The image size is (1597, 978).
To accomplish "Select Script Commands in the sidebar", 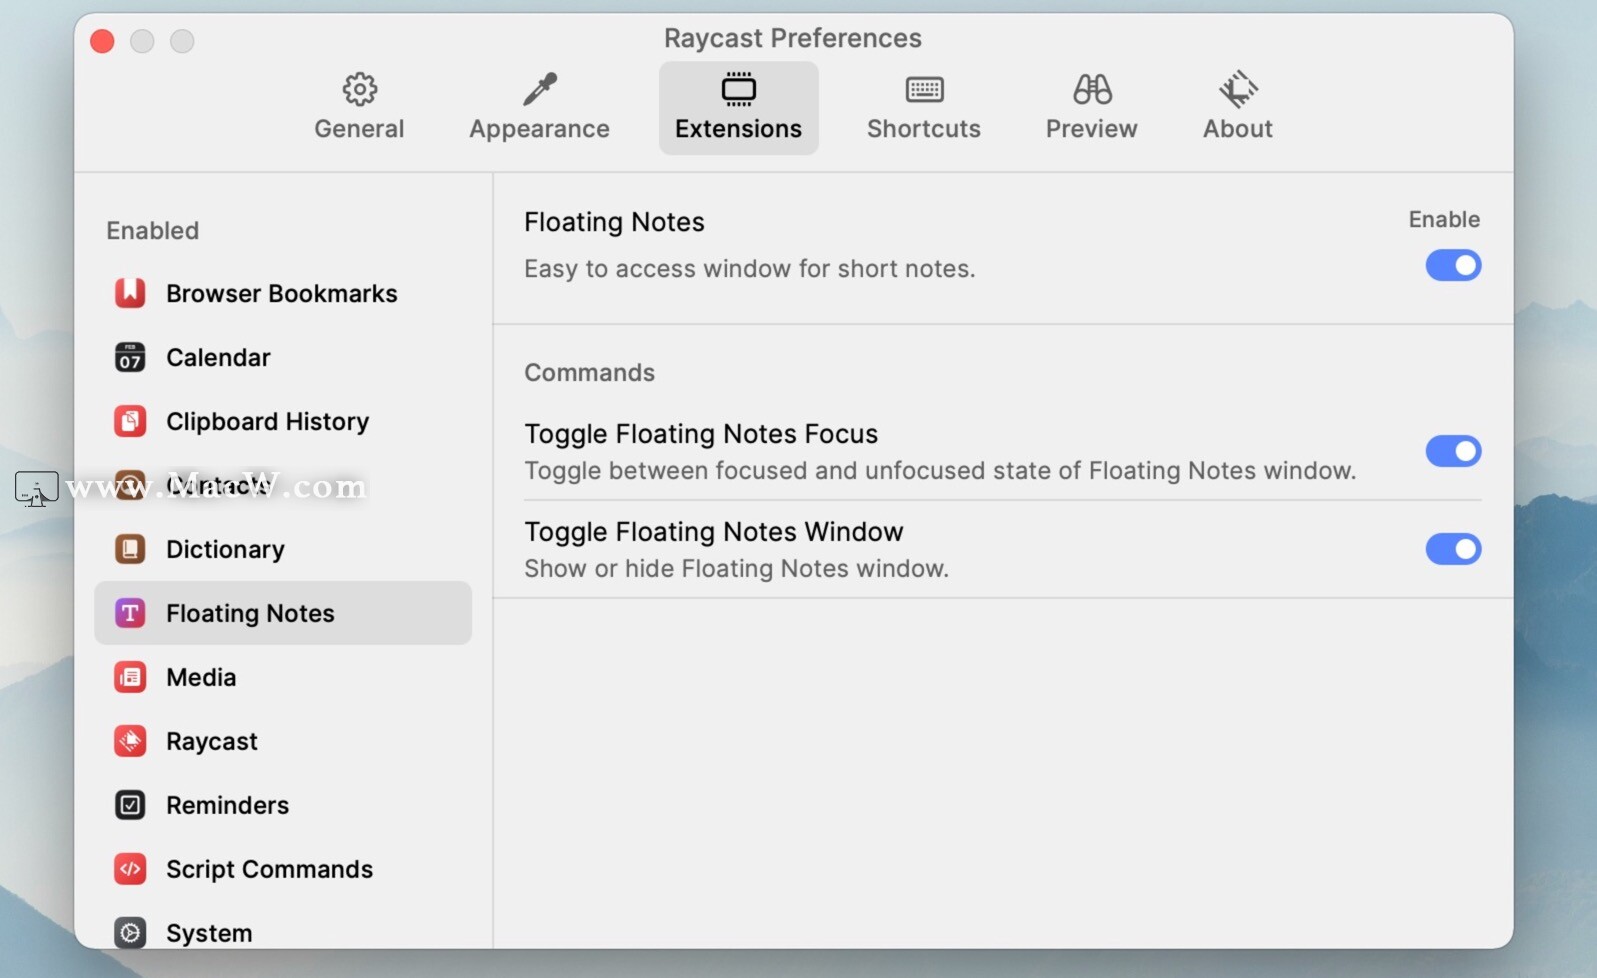I will pyautogui.click(x=283, y=869).
